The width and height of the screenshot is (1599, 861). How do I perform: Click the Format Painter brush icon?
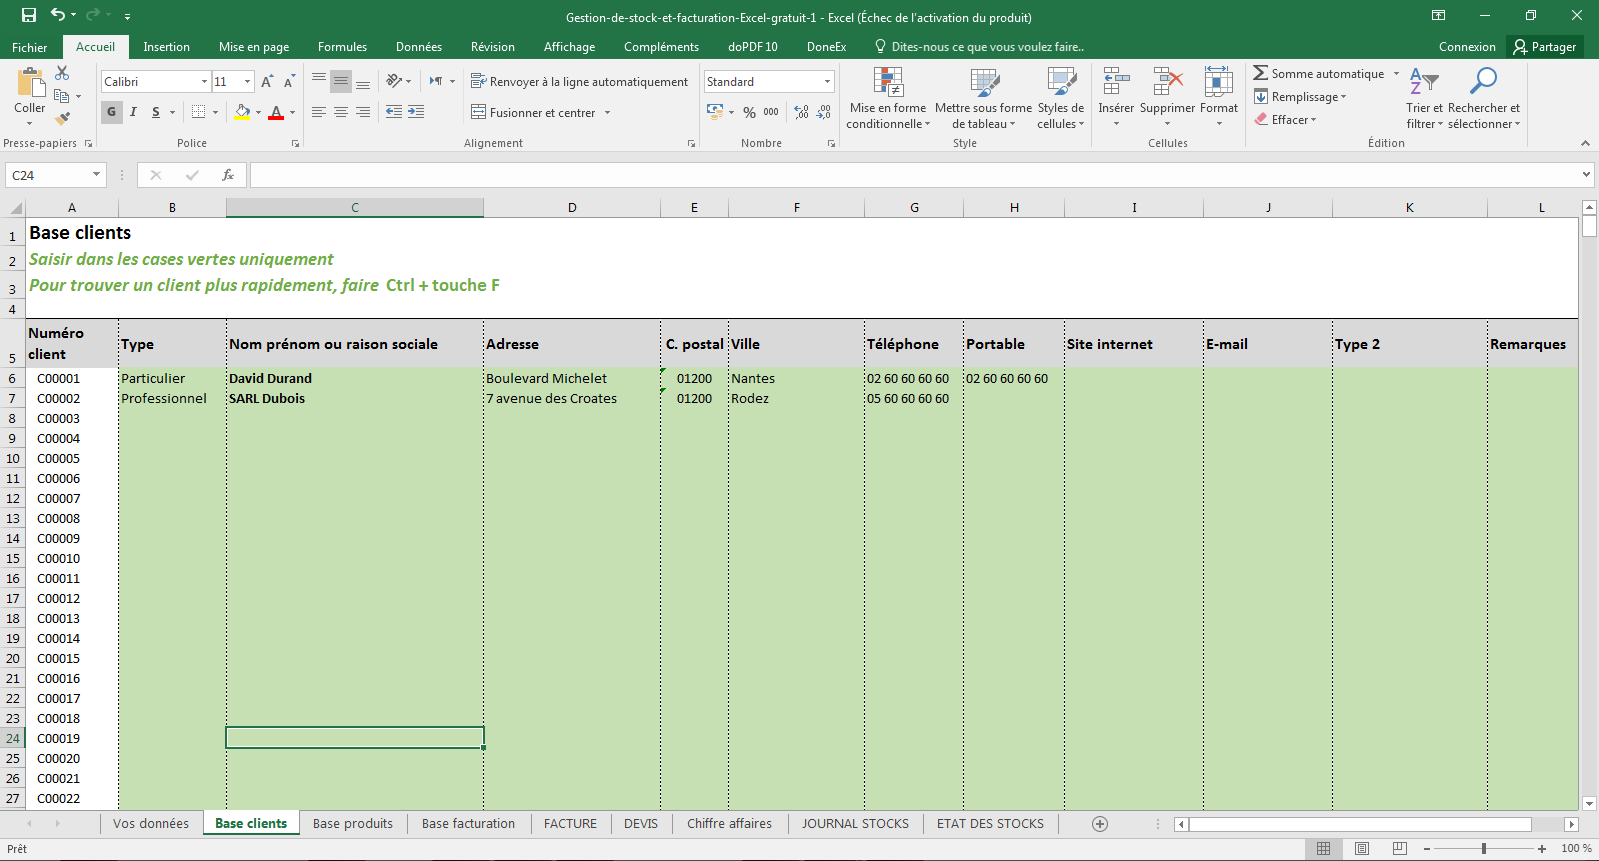pos(62,118)
